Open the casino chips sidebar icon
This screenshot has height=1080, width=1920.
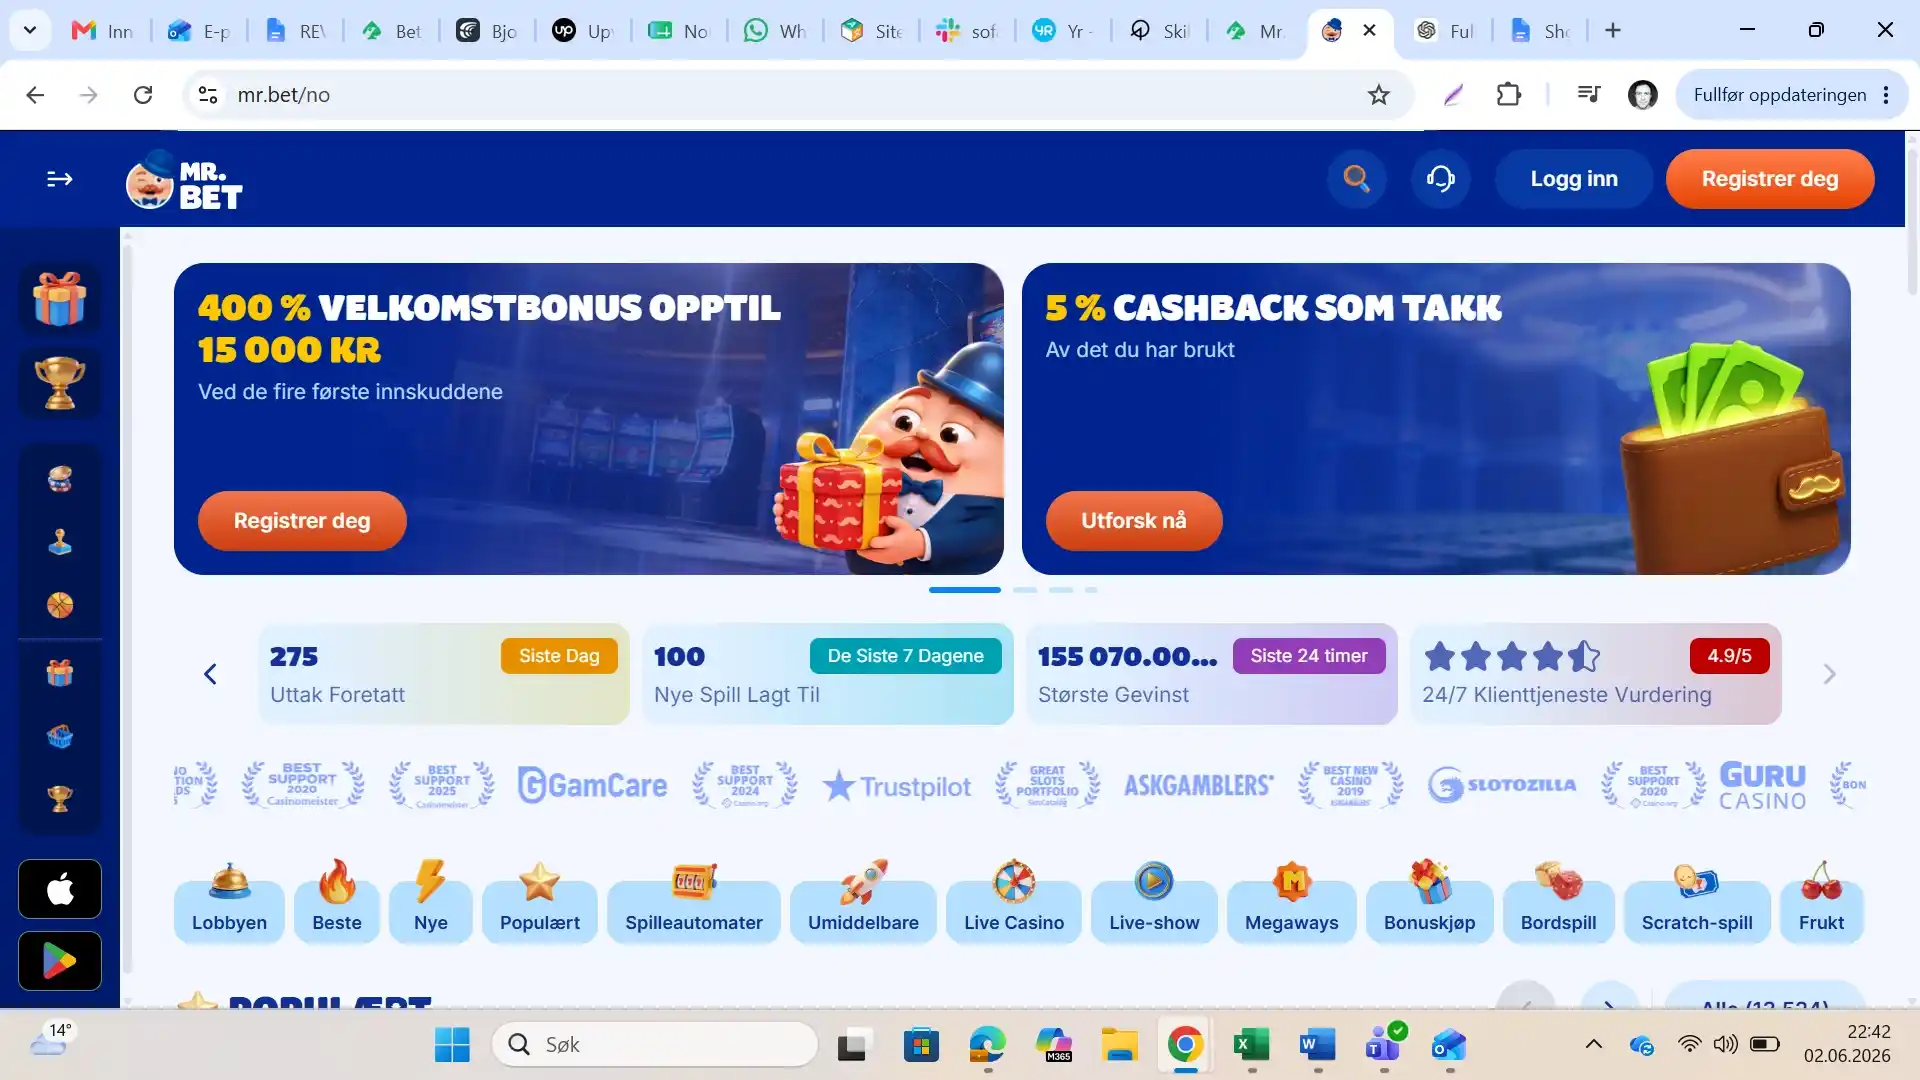(60, 479)
